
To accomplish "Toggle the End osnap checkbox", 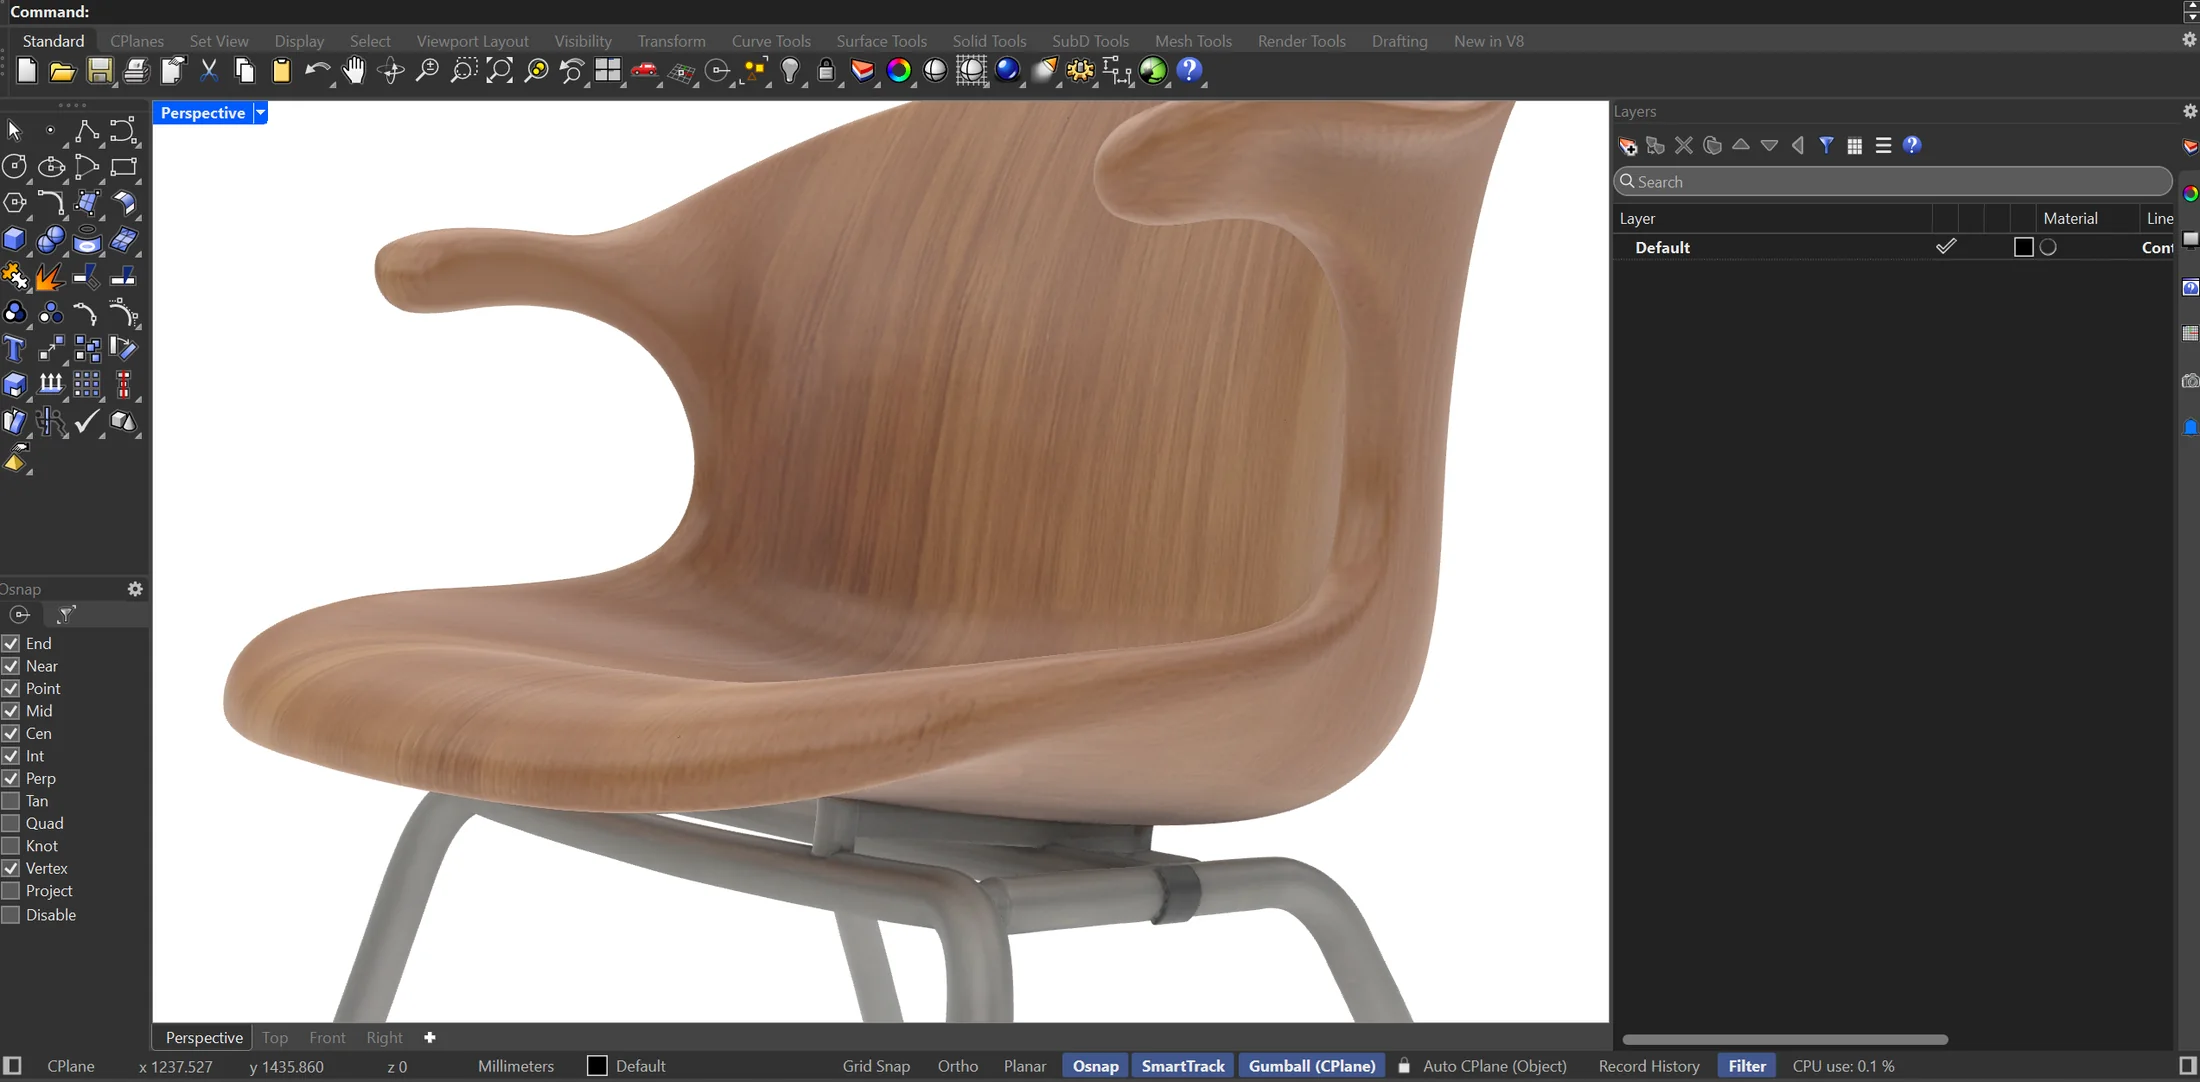I will click(11, 644).
